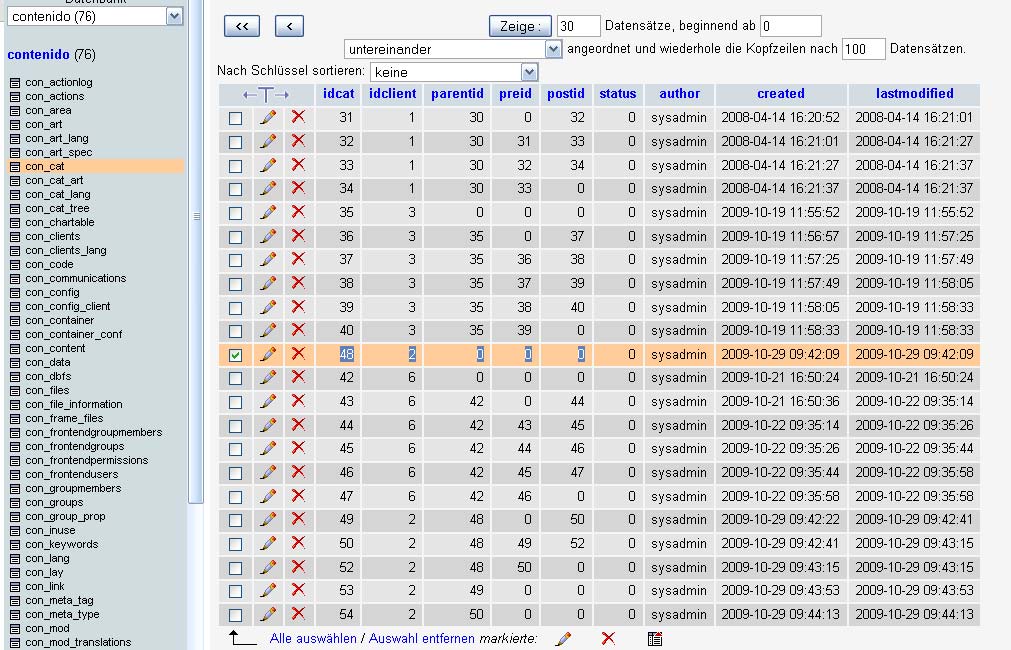Sort by the lastmodified column header
The width and height of the screenshot is (1011, 650).
click(x=914, y=94)
